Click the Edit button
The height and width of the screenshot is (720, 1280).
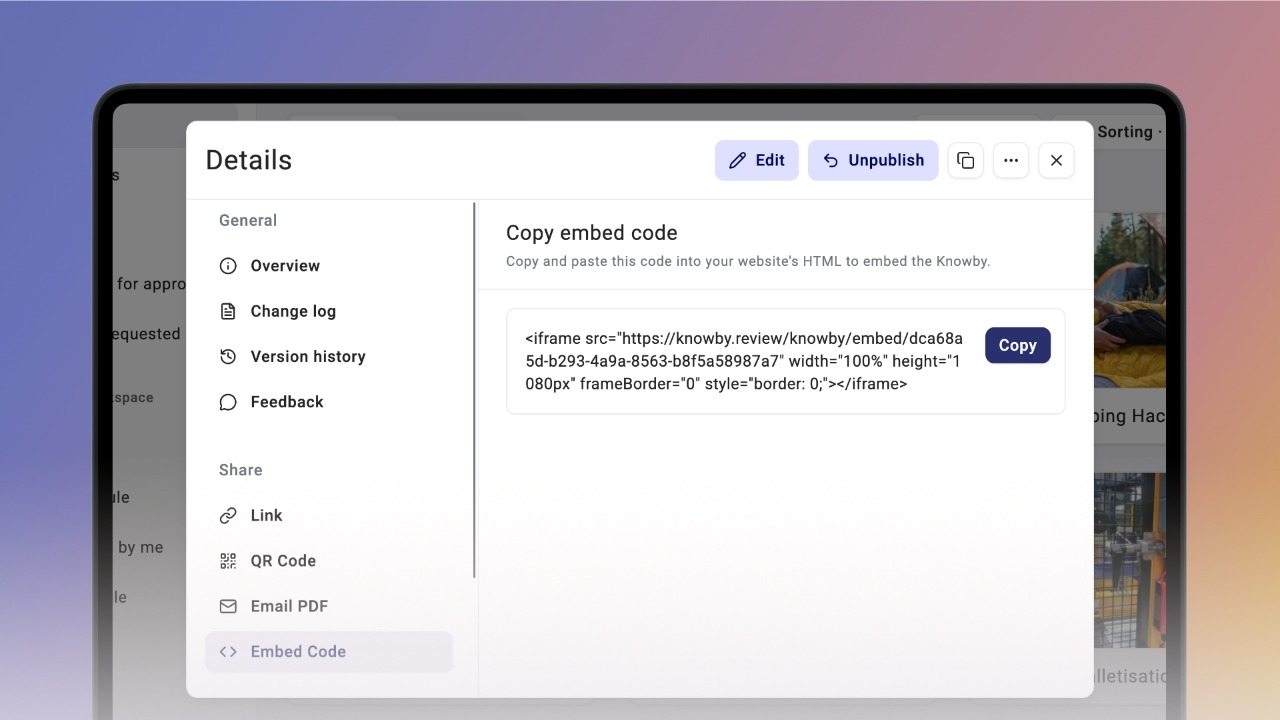point(757,160)
